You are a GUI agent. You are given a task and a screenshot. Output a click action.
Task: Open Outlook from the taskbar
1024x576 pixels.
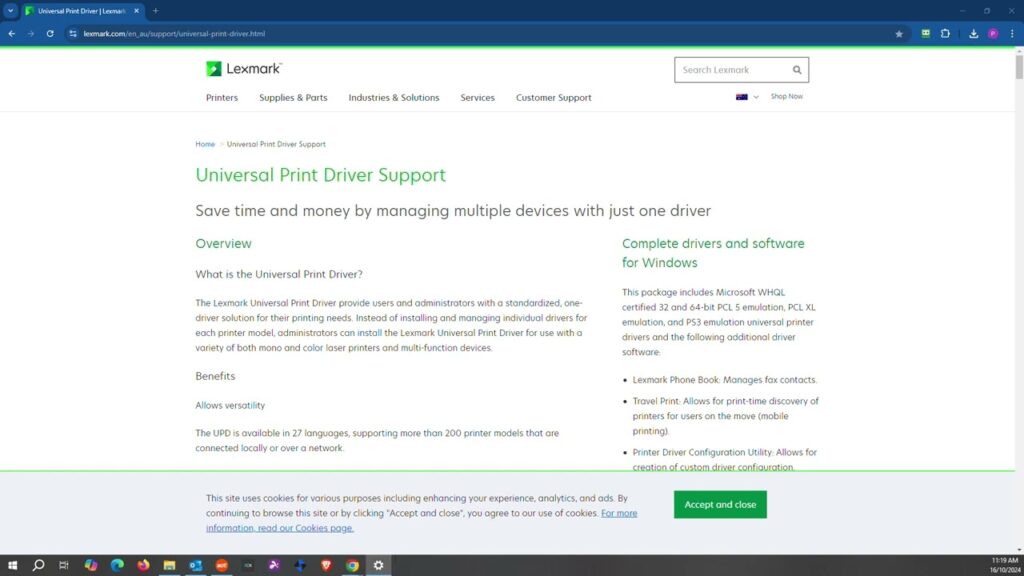[195, 565]
